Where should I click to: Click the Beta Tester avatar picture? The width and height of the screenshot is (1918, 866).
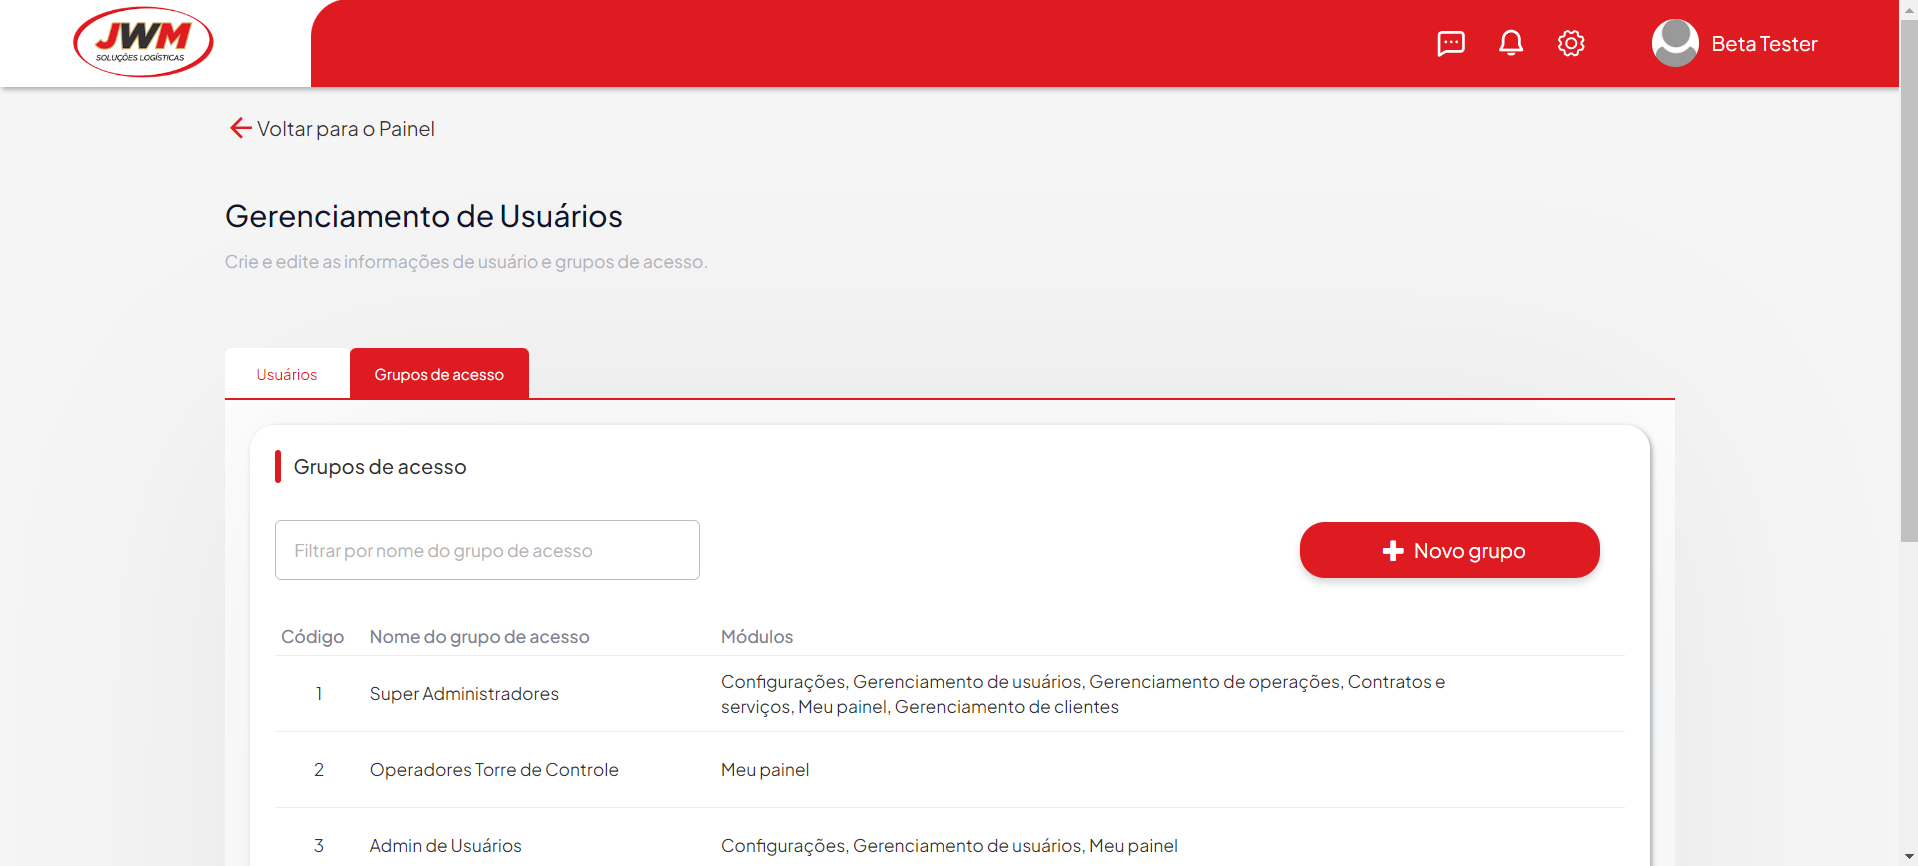tap(1674, 43)
